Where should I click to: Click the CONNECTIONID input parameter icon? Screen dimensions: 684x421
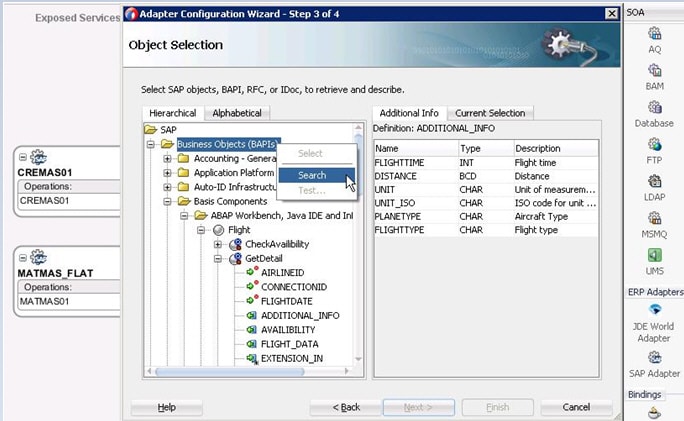(x=252, y=286)
